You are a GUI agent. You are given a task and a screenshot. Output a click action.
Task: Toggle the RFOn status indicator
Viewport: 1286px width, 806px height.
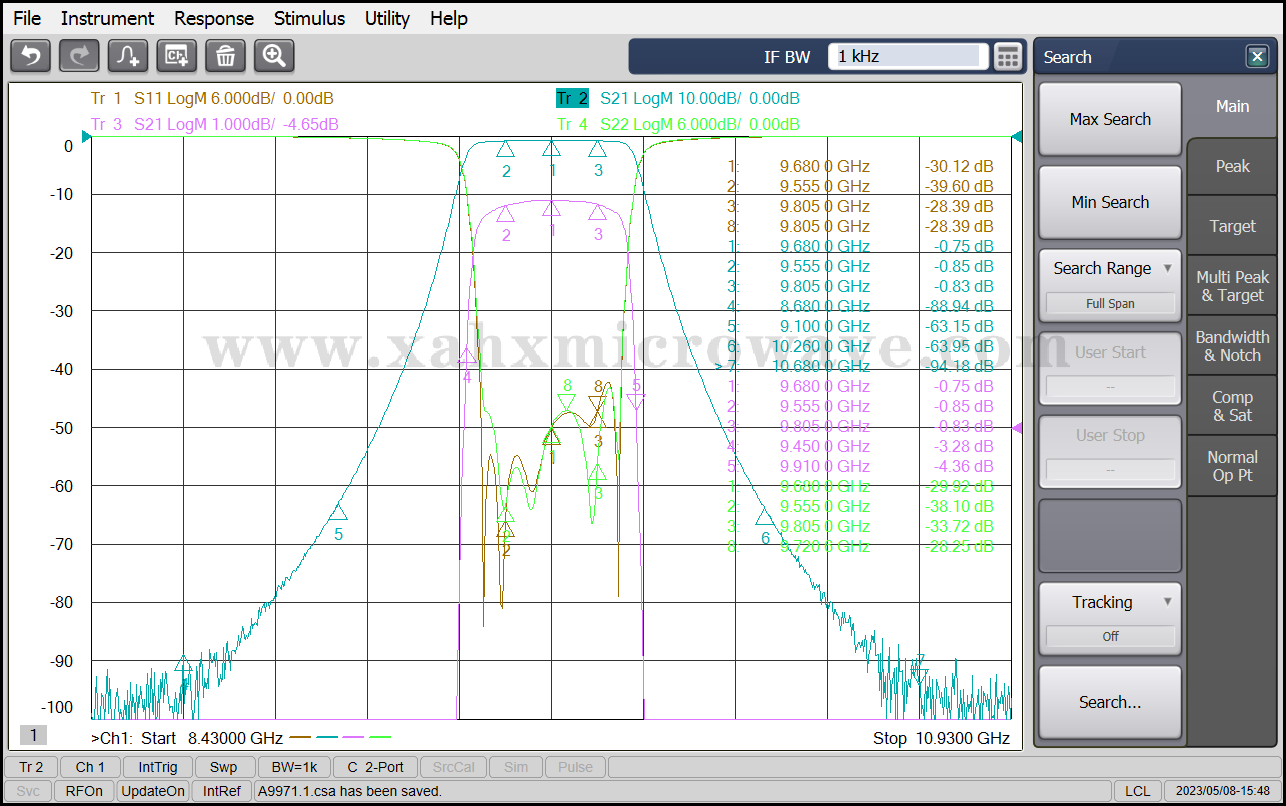84,791
